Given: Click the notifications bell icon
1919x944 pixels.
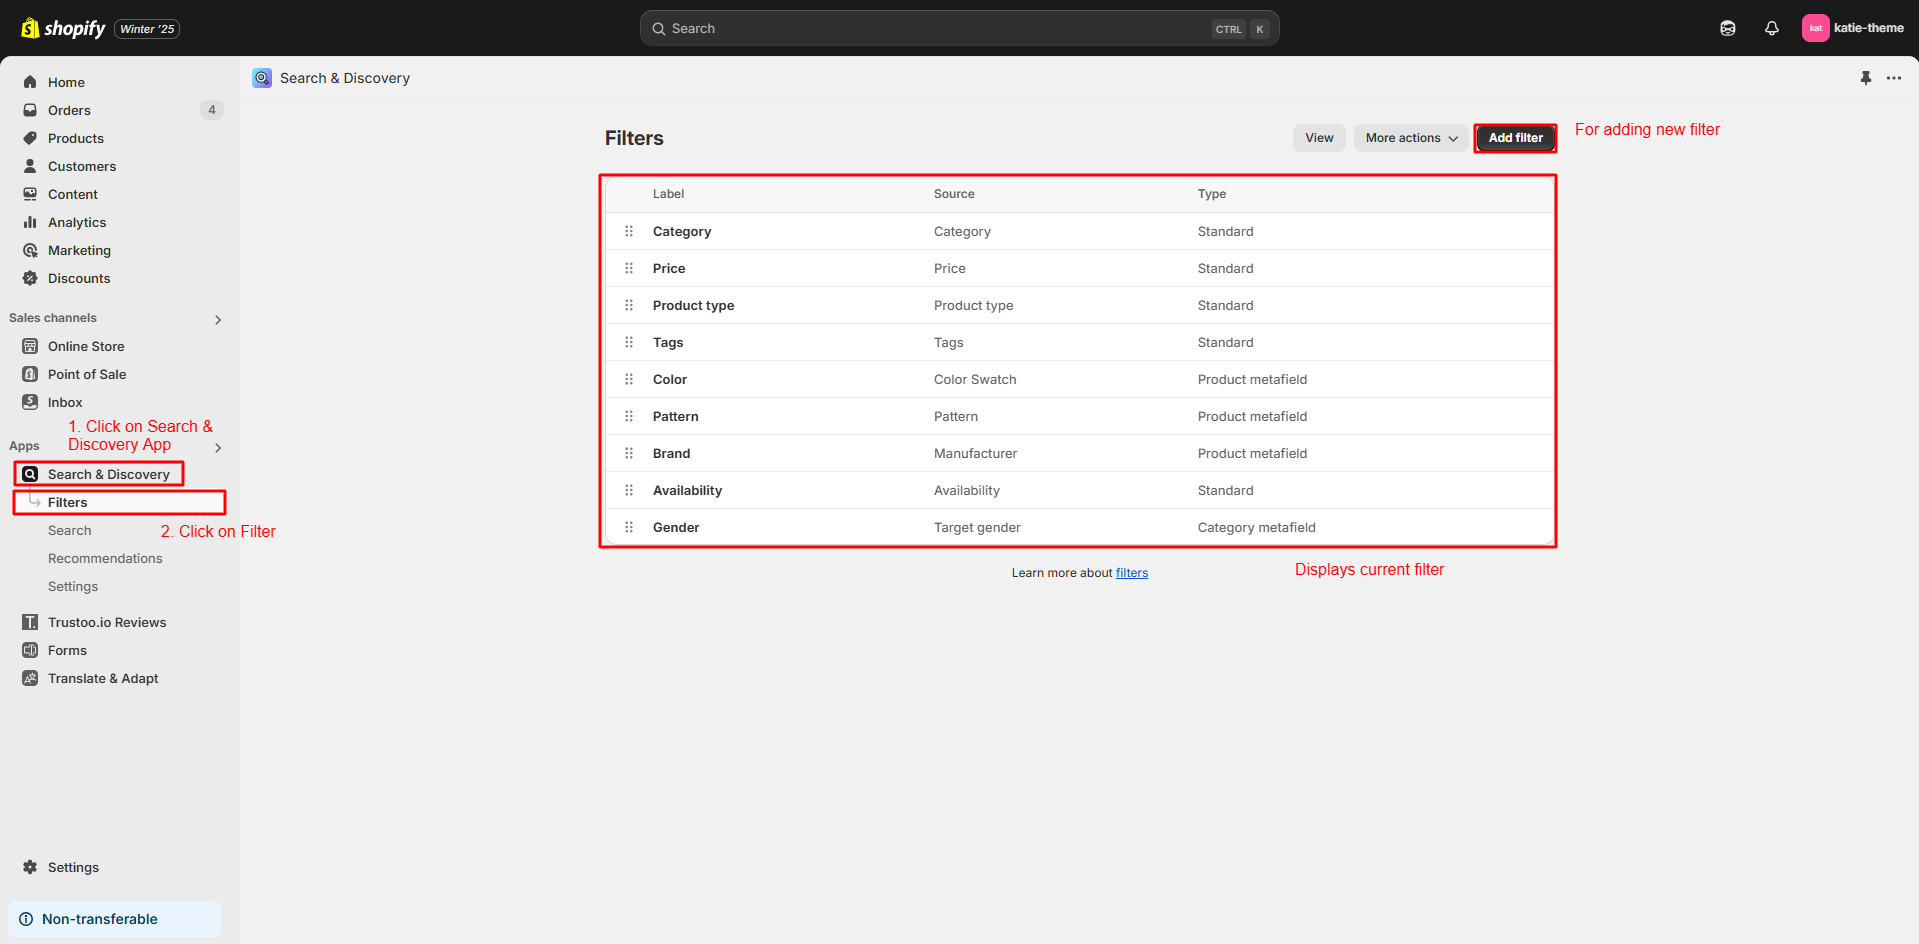Looking at the screenshot, I should [1771, 28].
